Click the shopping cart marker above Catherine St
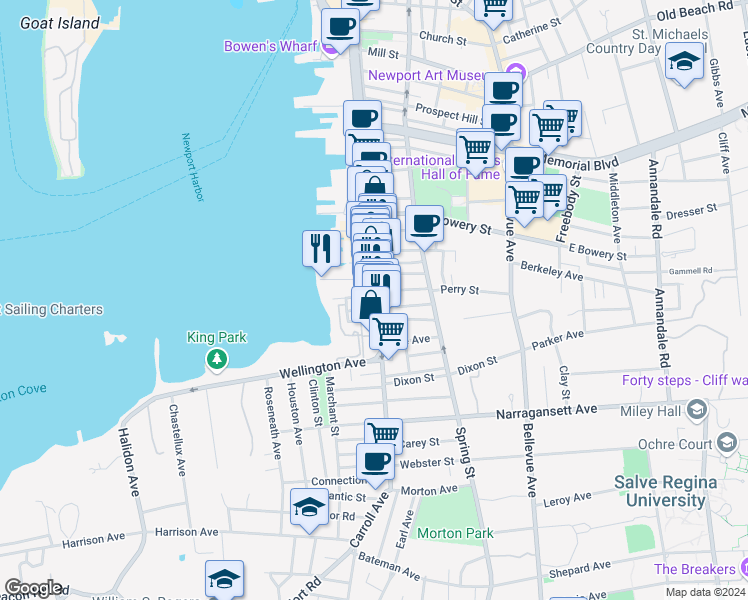 click(x=494, y=10)
